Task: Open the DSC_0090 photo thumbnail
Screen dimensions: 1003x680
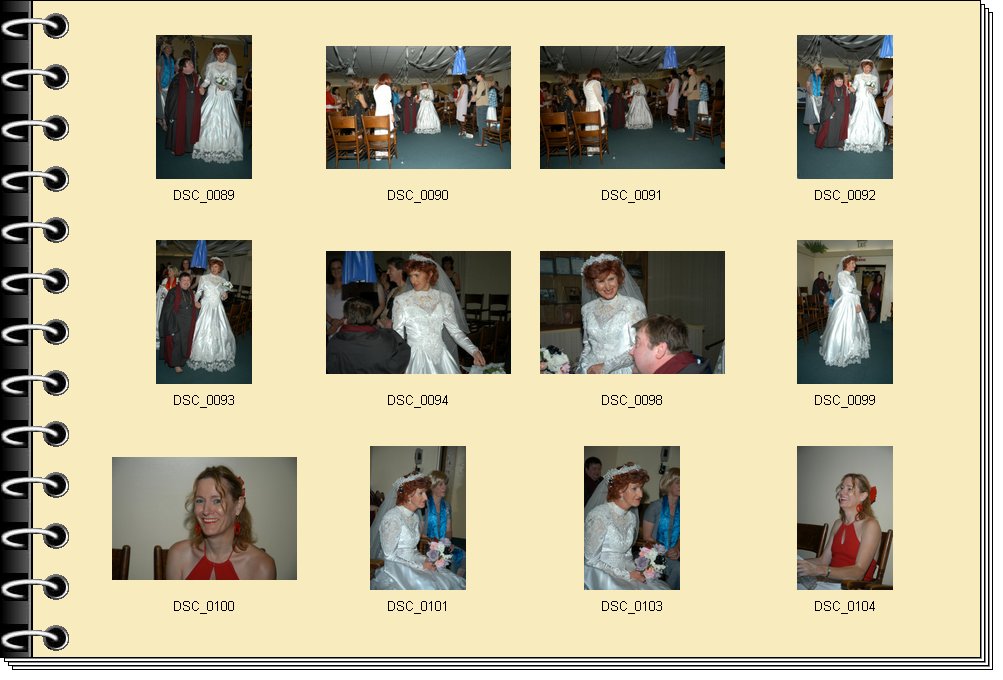Action: tap(418, 107)
